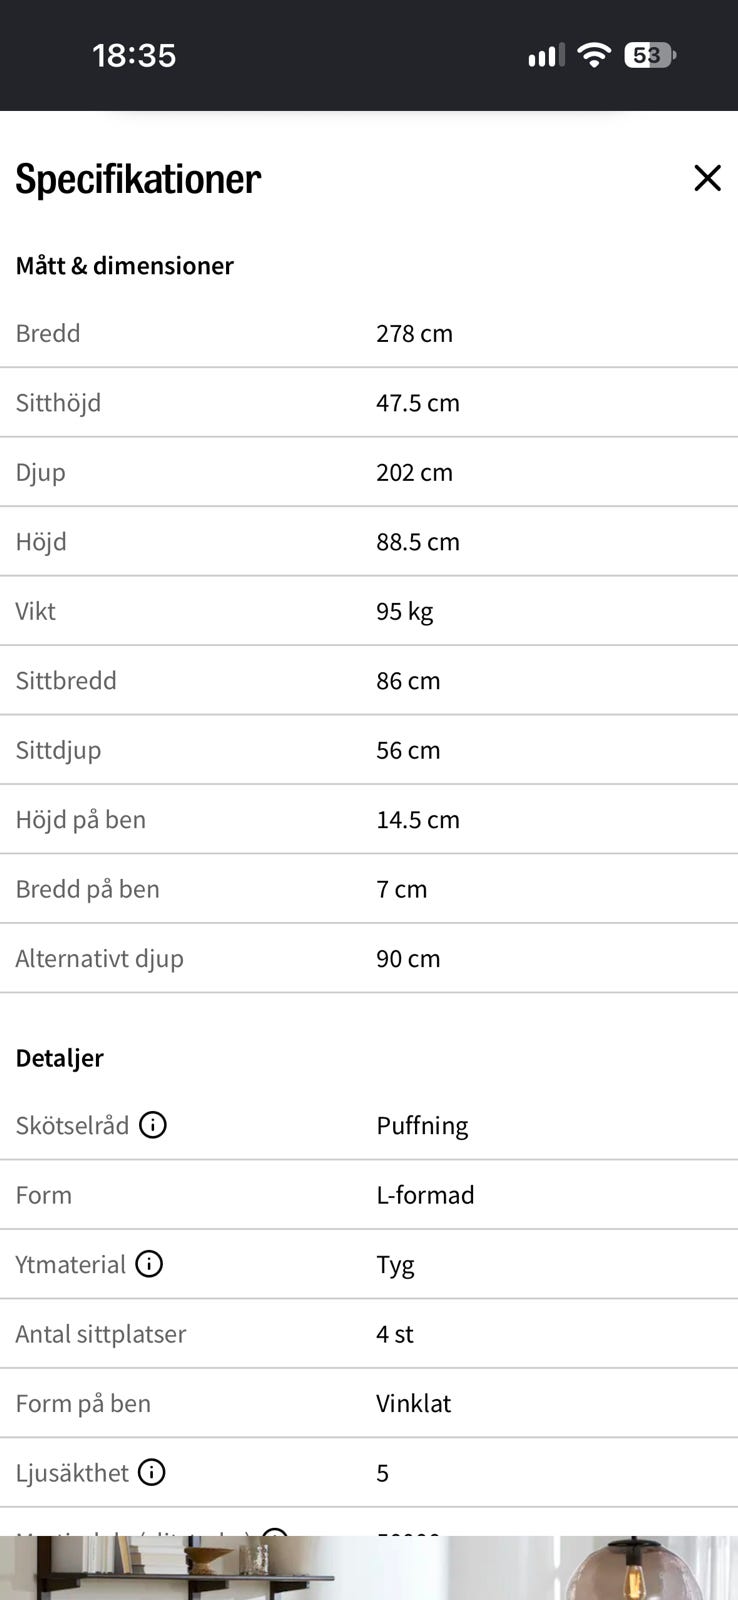Tap the 18:35 clock in status bar
738x1600 pixels.
(134, 55)
